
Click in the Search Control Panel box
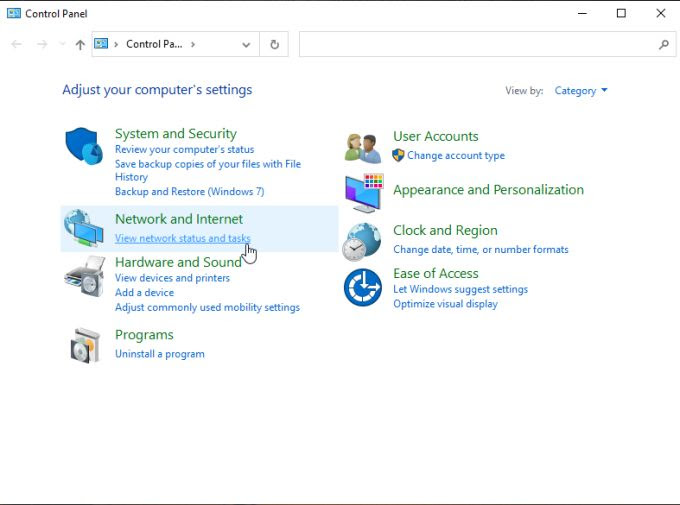coord(480,45)
